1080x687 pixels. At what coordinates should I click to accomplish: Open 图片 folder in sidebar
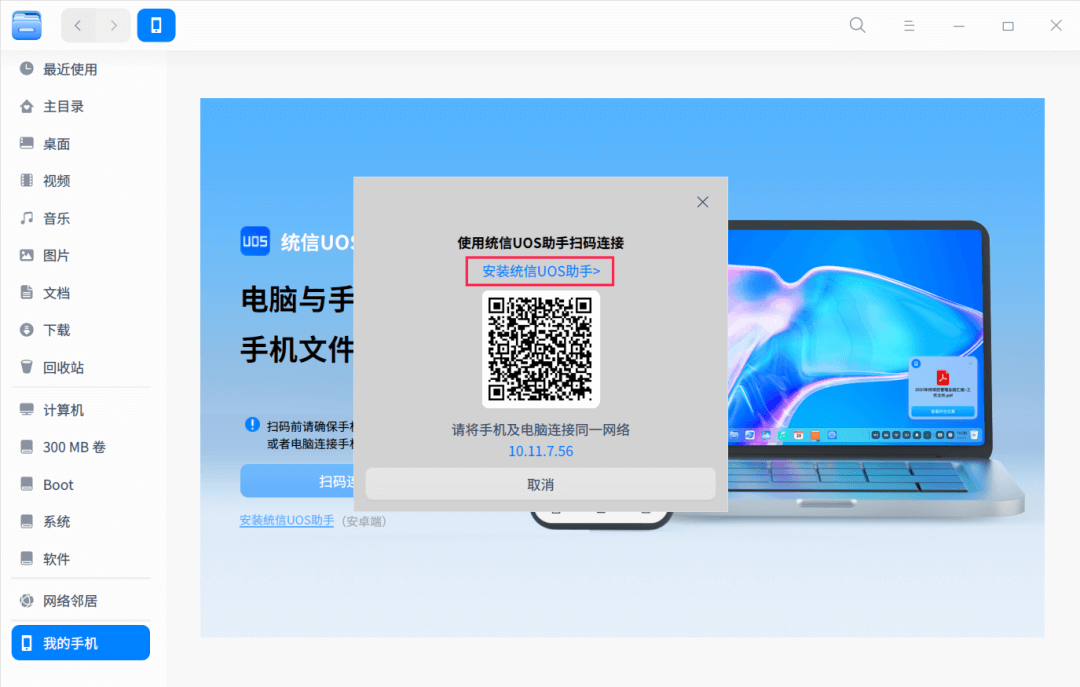tap(81, 256)
